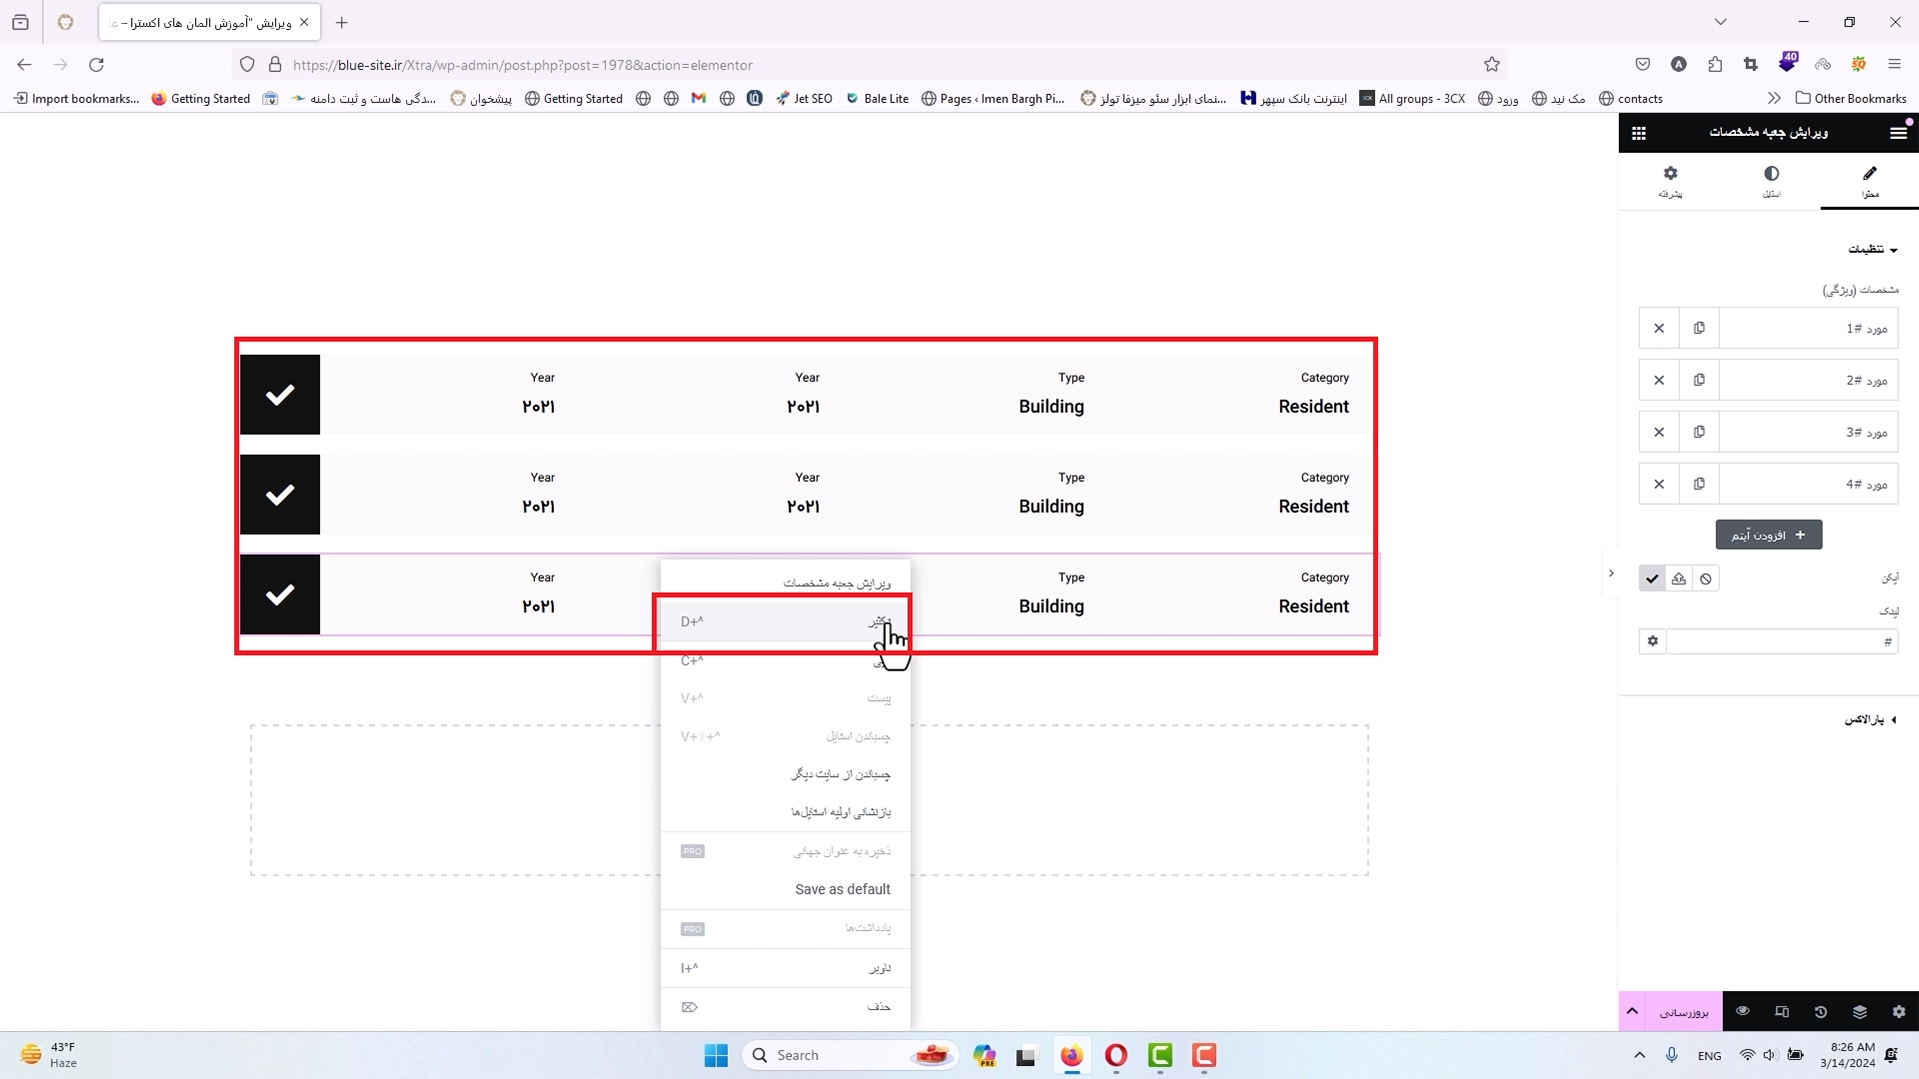Show more bookmarks chevron
The height and width of the screenshot is (1079, 1919).
1774,98
